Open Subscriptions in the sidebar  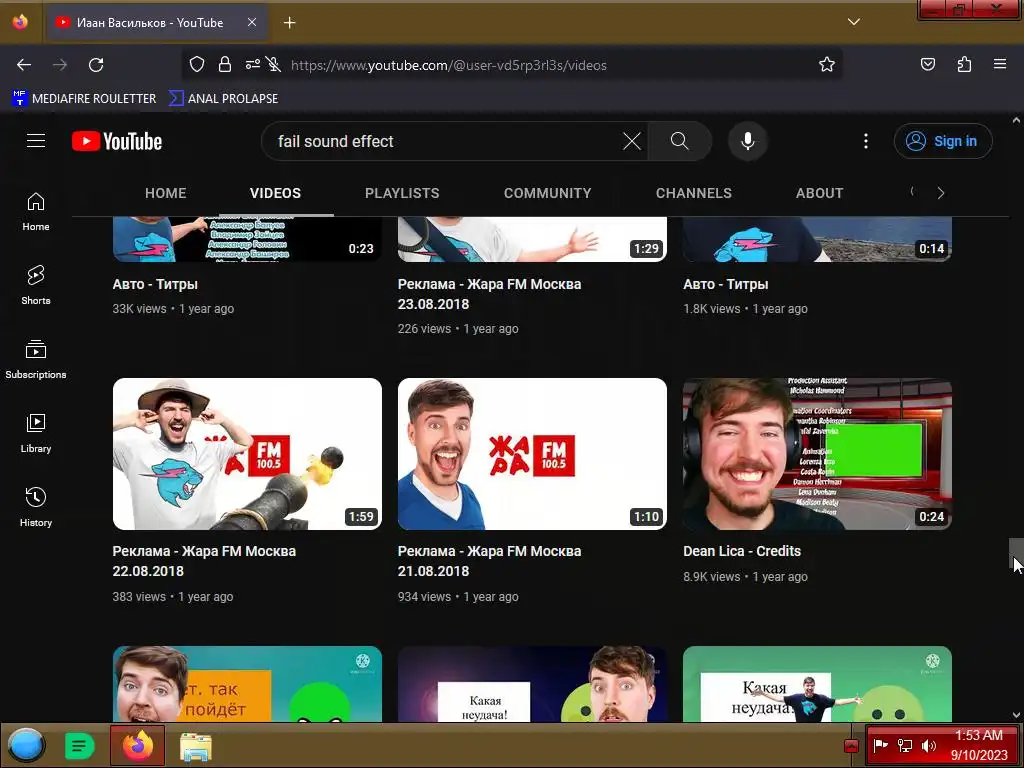point(36,360)
